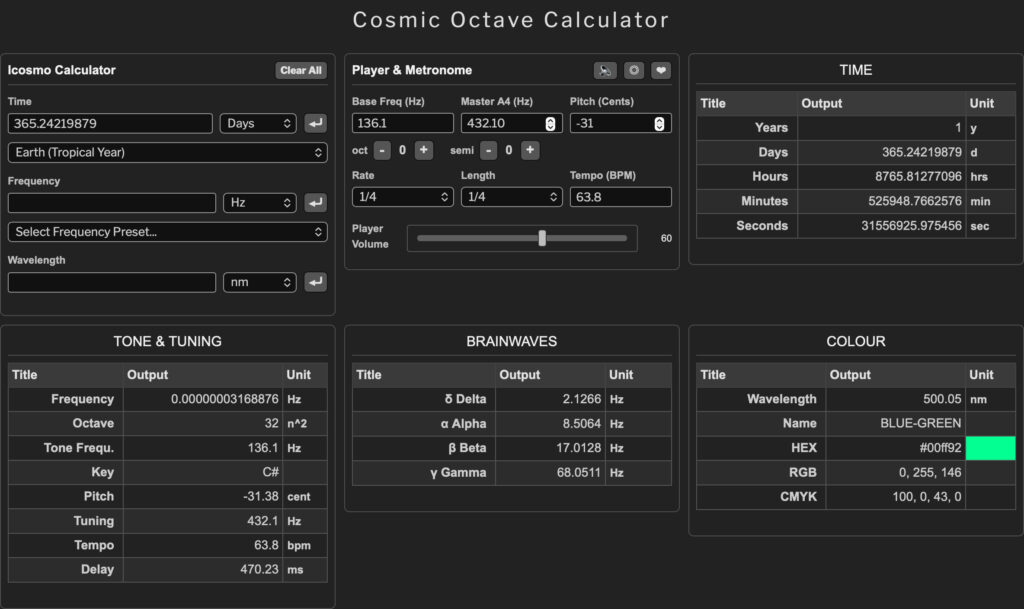Open the nm wavelength unit dropdown
The image size is (1024, 609).
coord(260,282)
